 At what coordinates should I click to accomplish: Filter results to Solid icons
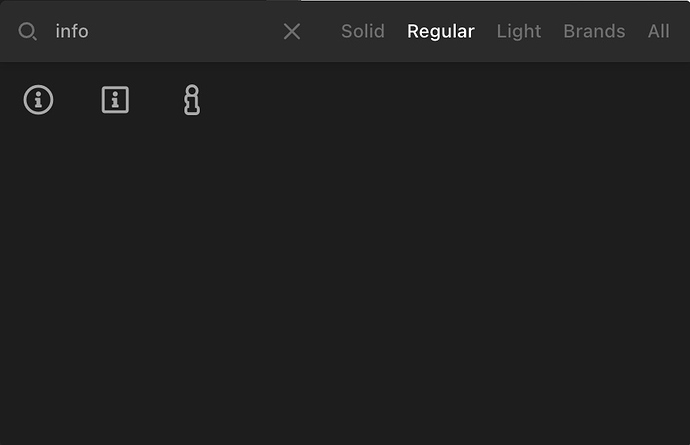point(363,31)
